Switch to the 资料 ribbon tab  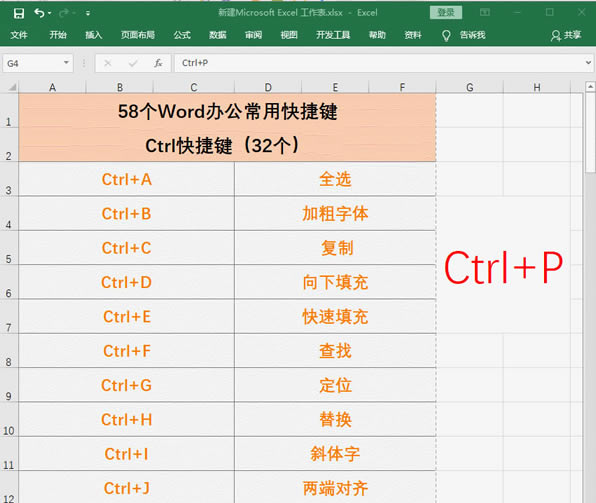click(x=413, y=35)
